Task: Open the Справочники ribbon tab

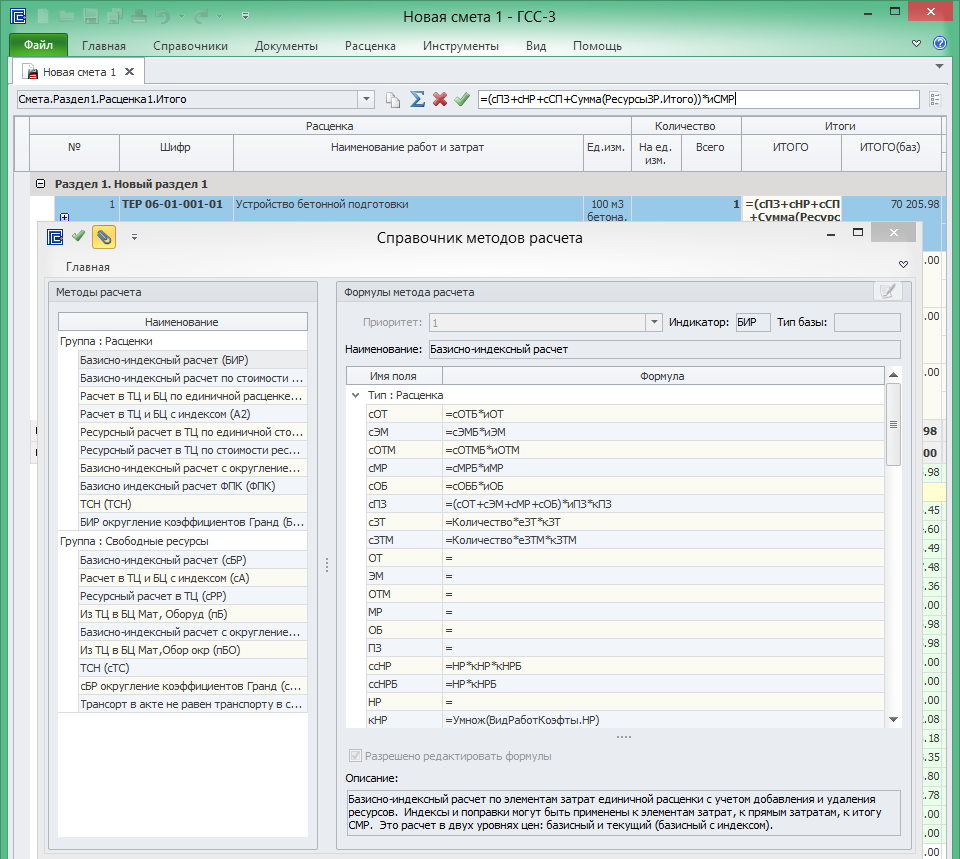Action: pyautogui.click(x=190, y=46)
